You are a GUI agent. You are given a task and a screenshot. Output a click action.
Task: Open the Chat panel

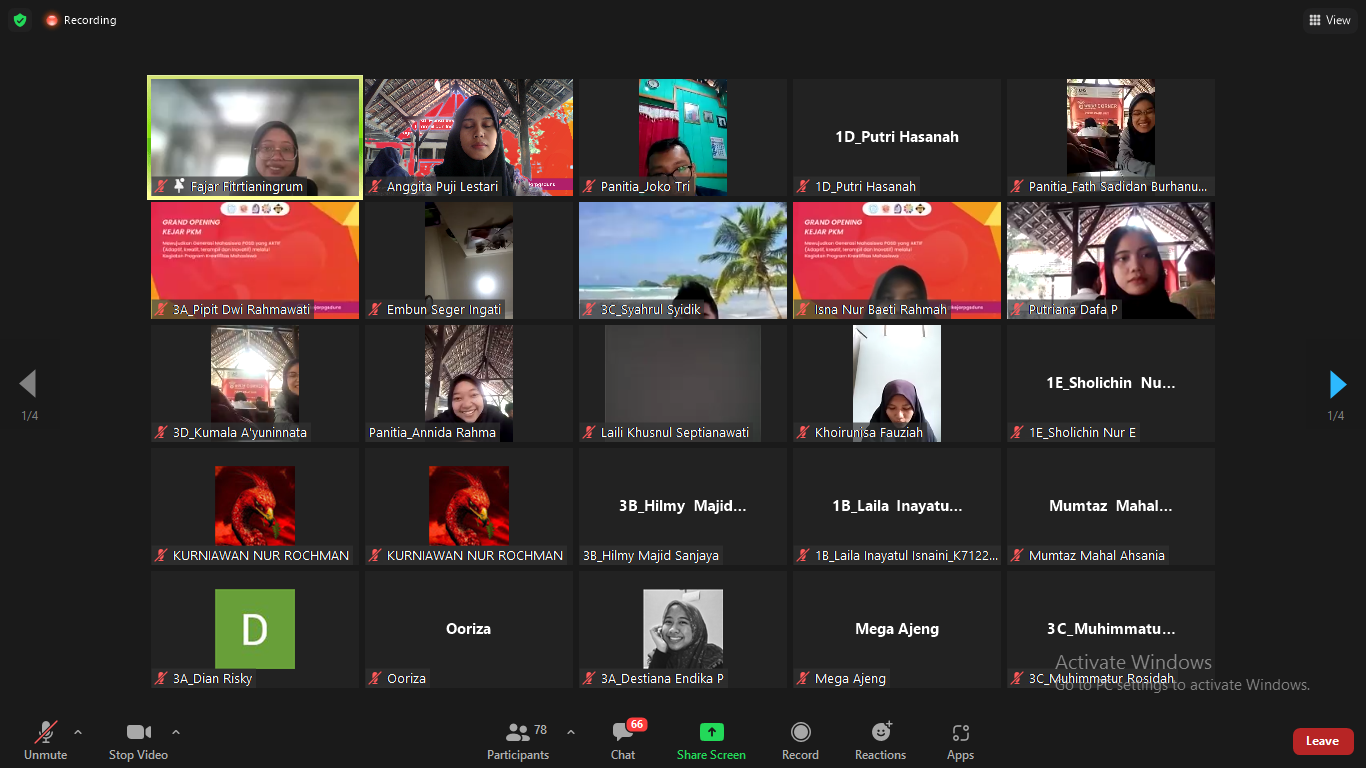(x=623, y=741)
